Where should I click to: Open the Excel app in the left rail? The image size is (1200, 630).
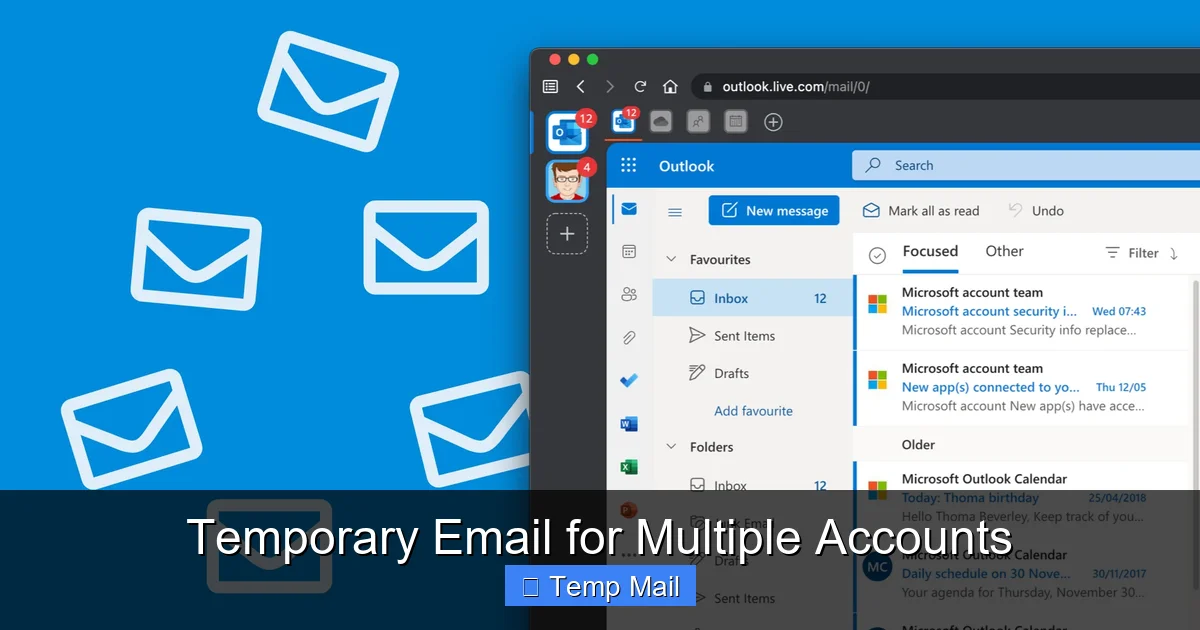[629, 467]
